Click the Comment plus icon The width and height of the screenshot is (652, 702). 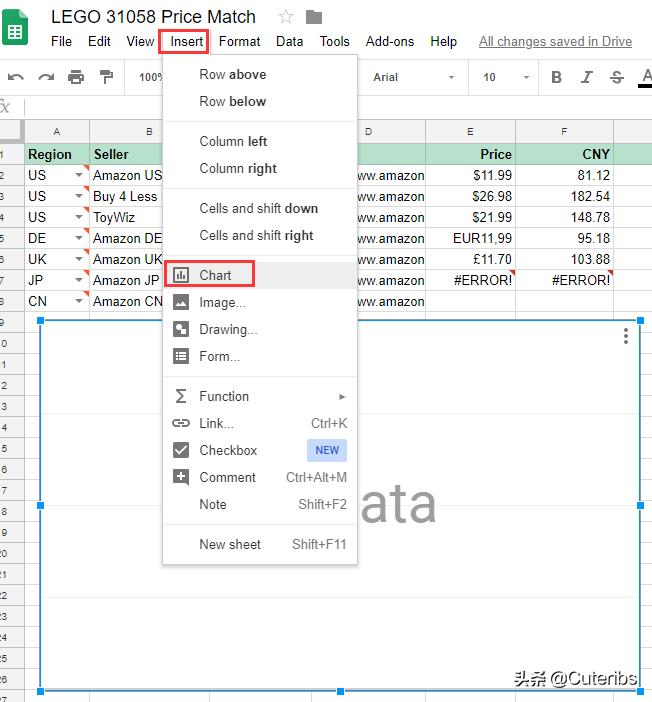[181, 477]
